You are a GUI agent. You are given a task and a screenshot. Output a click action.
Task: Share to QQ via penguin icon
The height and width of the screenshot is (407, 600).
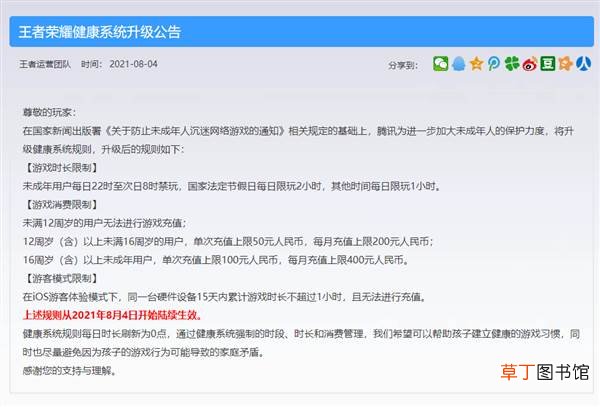(x=458, y=63)
